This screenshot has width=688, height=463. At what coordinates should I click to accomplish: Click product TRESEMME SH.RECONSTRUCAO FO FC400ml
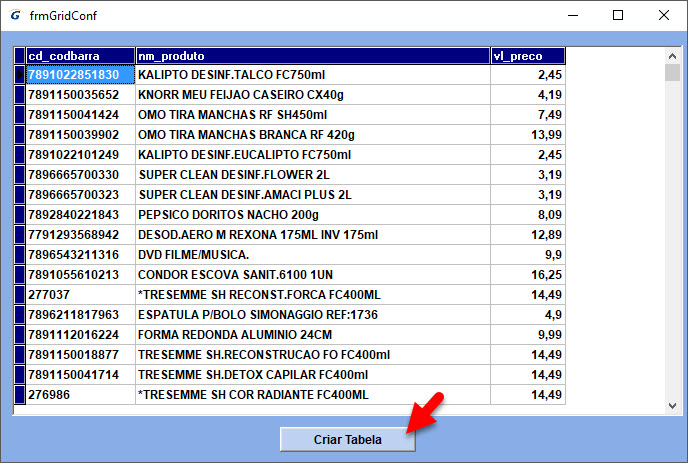[313, 355]
